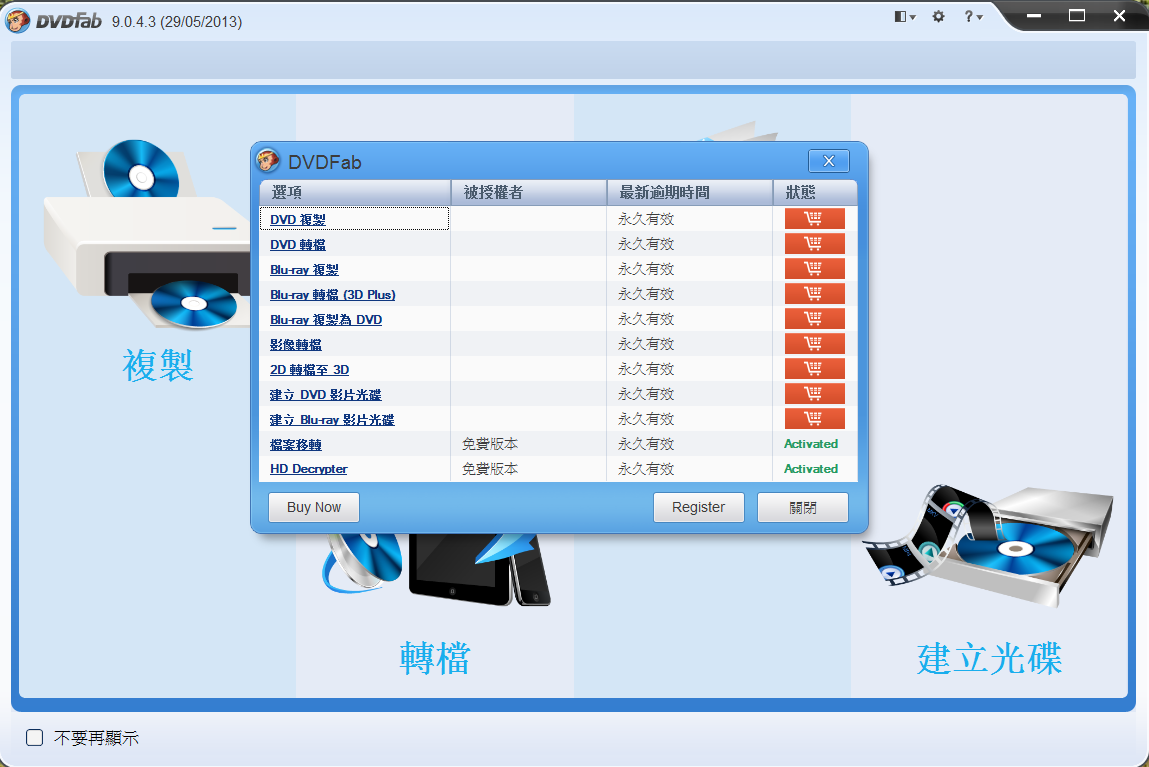
Task: Click the cart icon for Blu-ray 複製為 DVD
Action: pos(814,319)
